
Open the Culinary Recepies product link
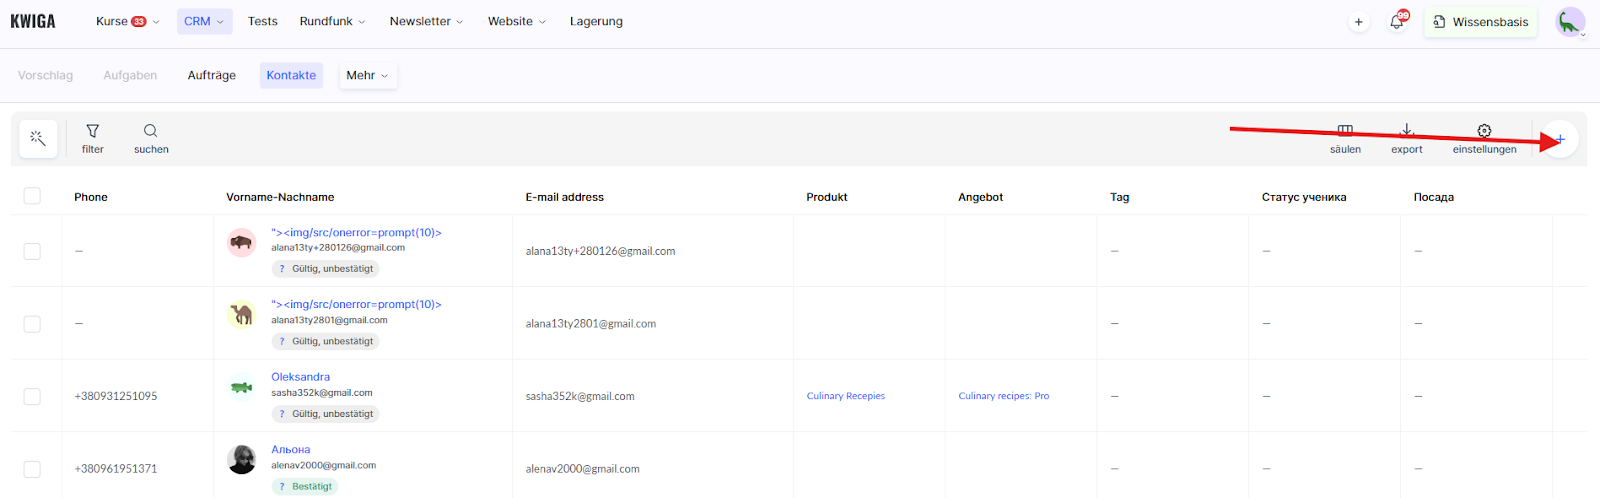point(846,396)
